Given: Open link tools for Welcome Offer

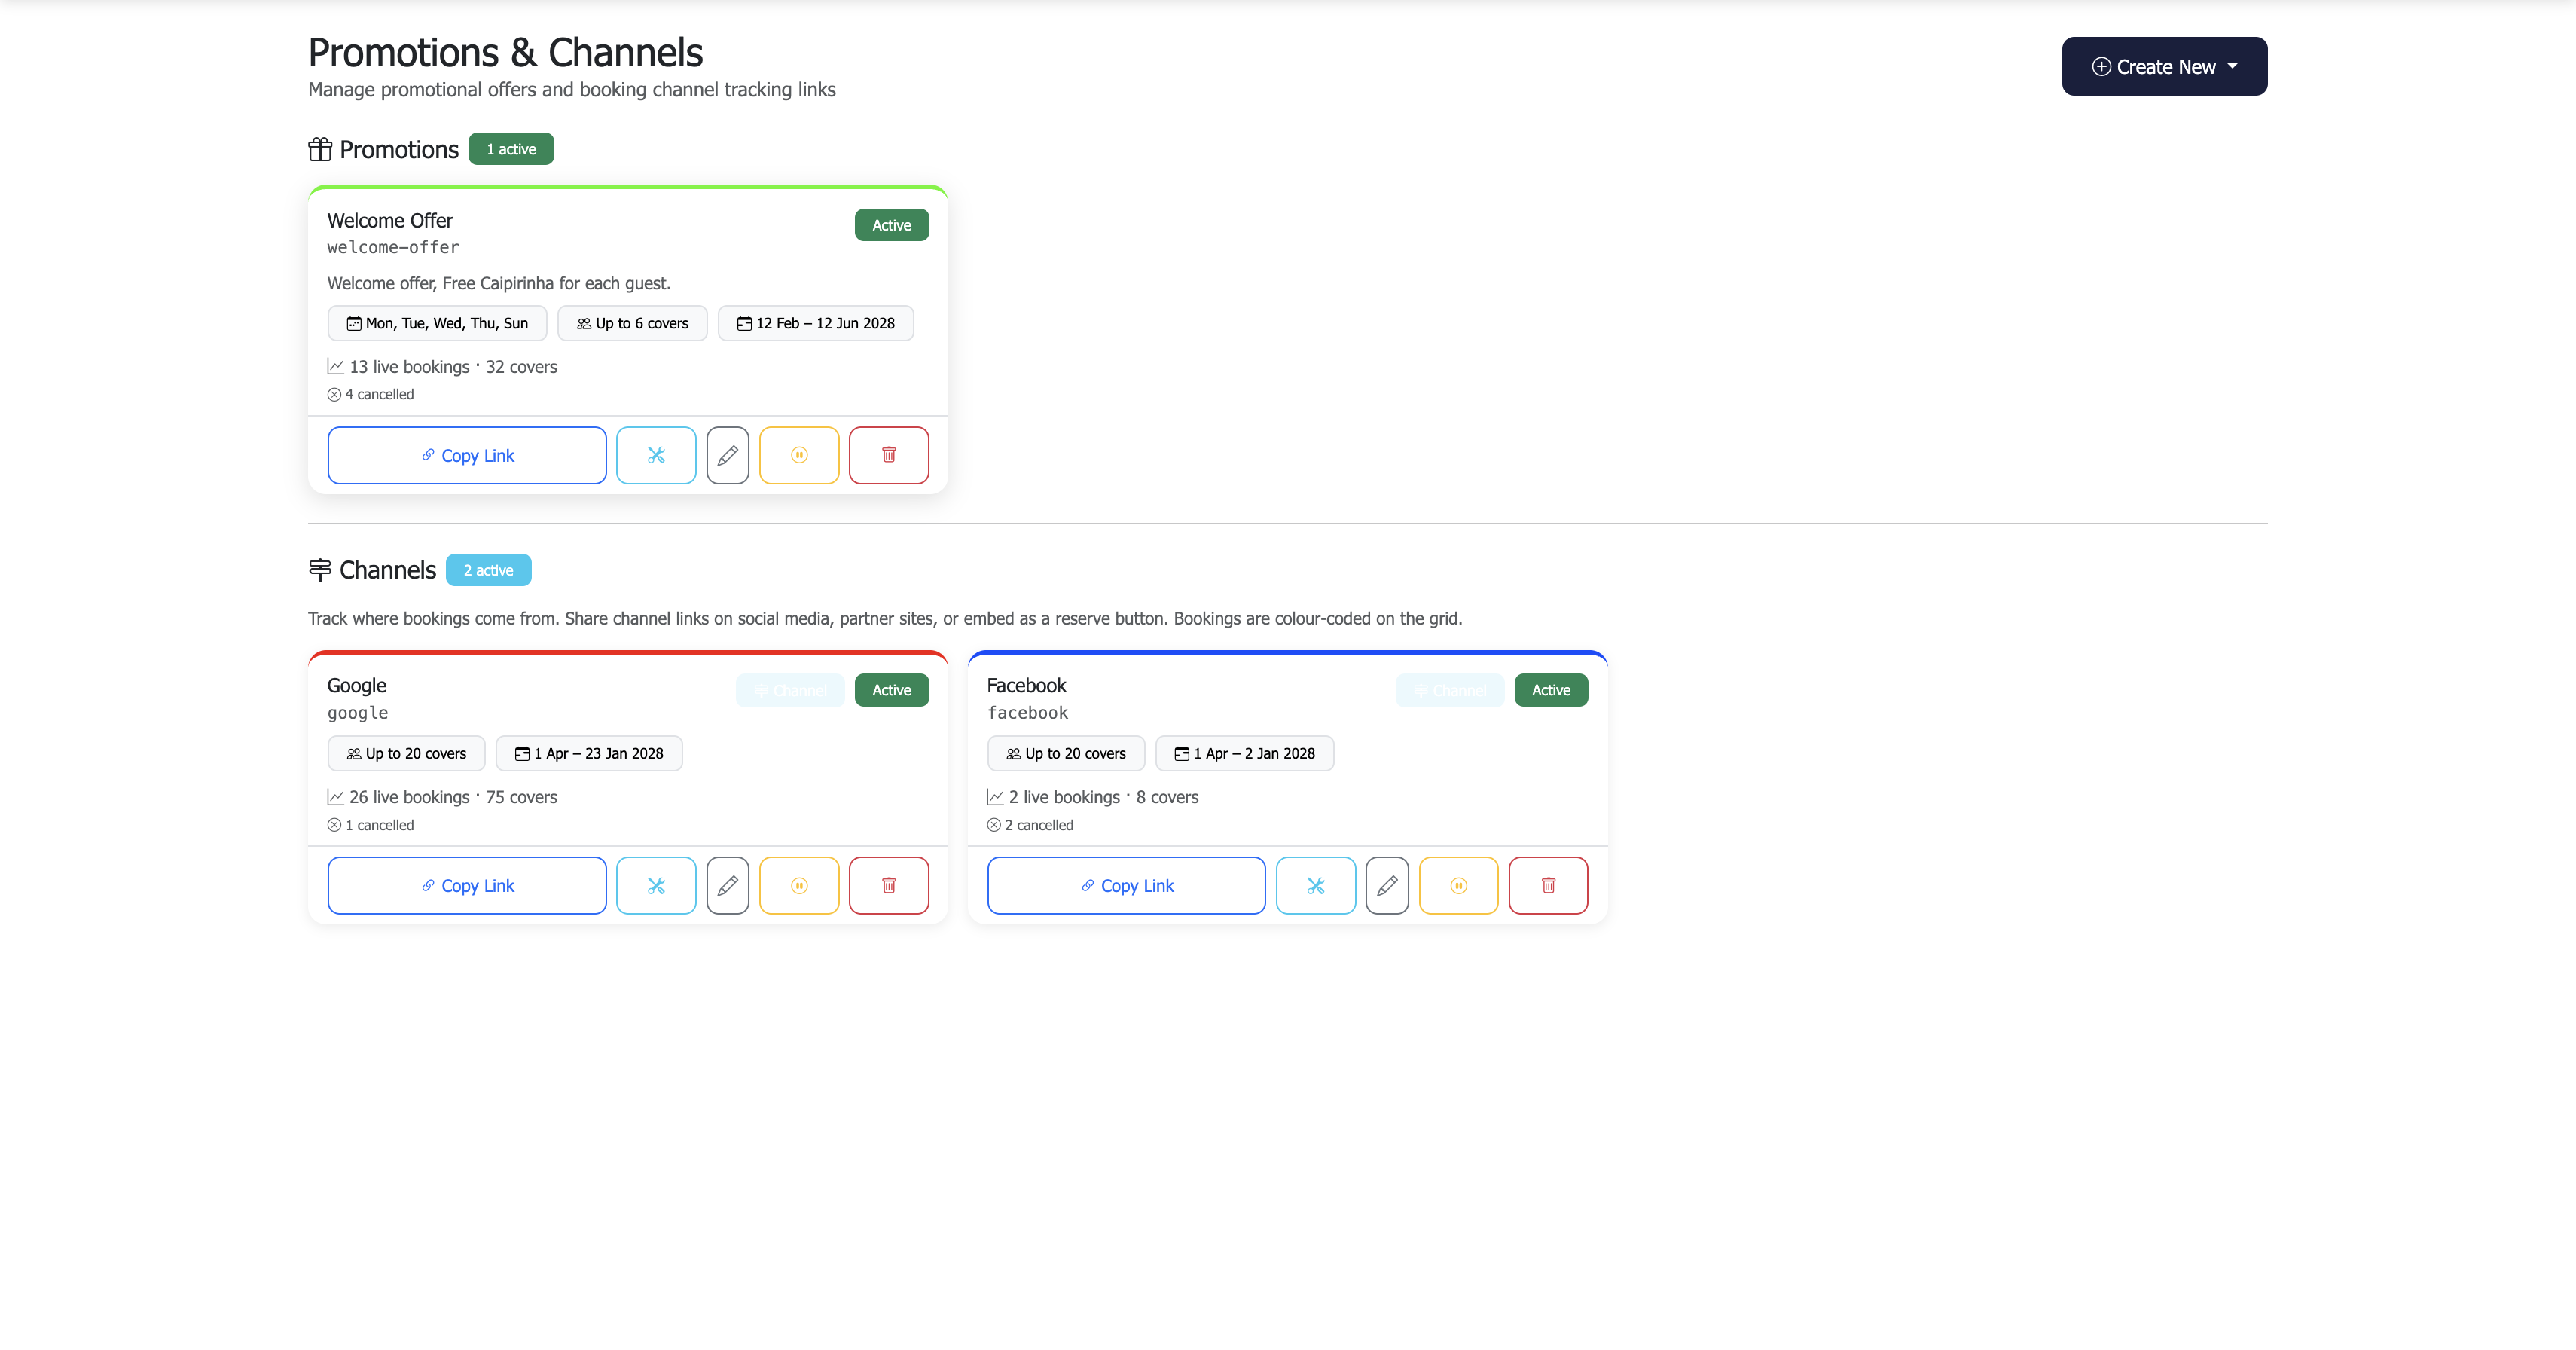Looking at the screenshot, I should [x=656, y=455].
